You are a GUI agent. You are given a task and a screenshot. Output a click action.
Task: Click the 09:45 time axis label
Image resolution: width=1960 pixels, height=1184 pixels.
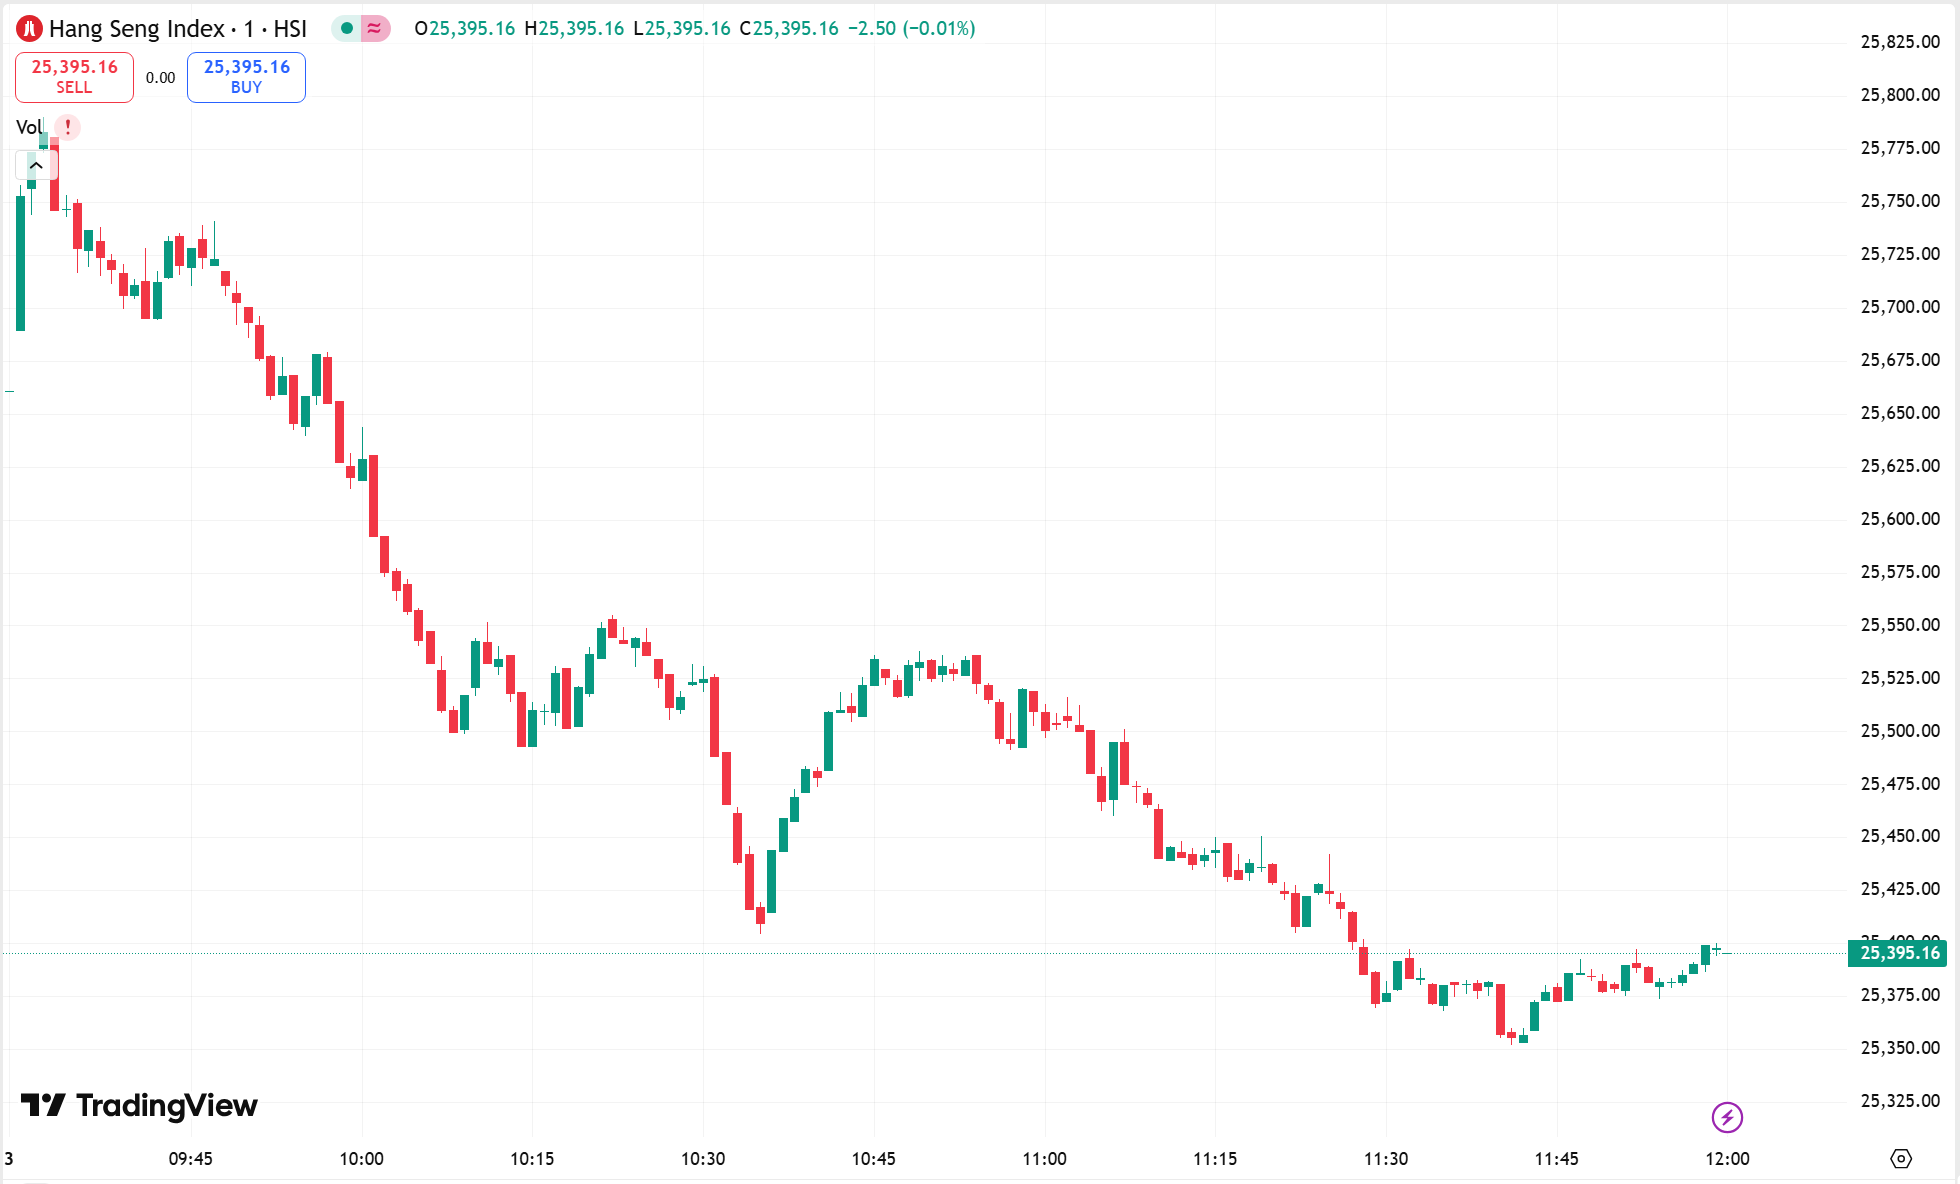coord(190,1158)
